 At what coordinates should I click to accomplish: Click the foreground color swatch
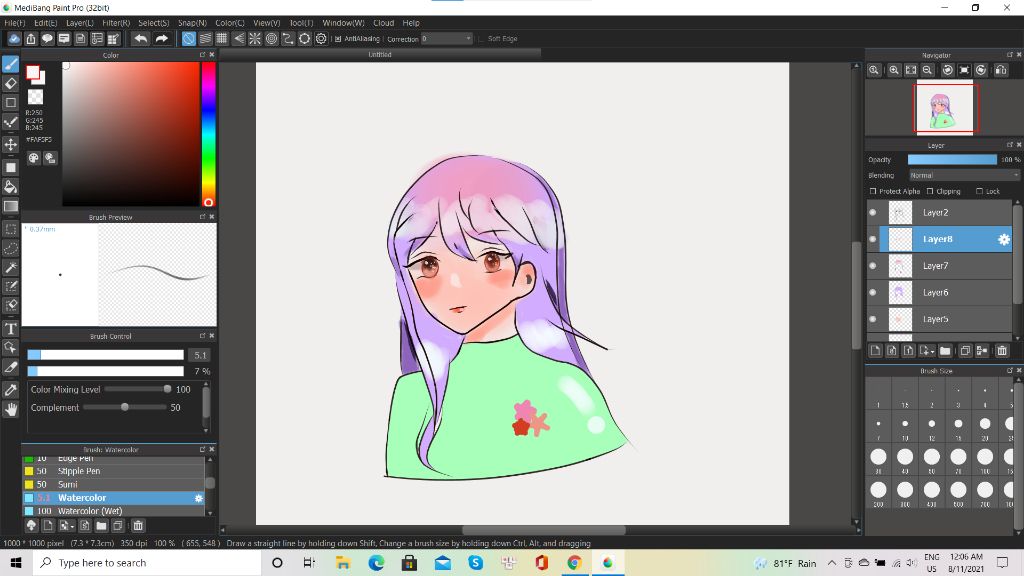point(33,72)
